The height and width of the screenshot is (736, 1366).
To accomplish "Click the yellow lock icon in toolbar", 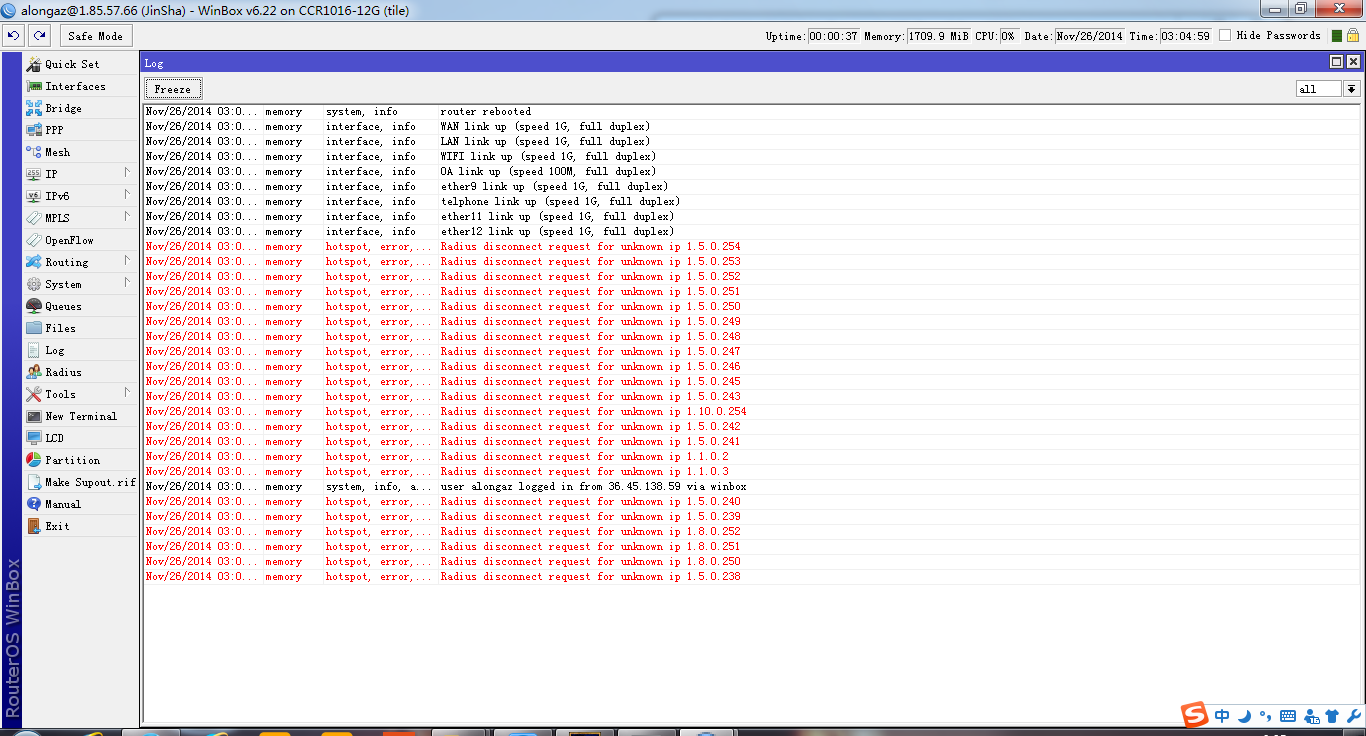I will point(1353,35).
